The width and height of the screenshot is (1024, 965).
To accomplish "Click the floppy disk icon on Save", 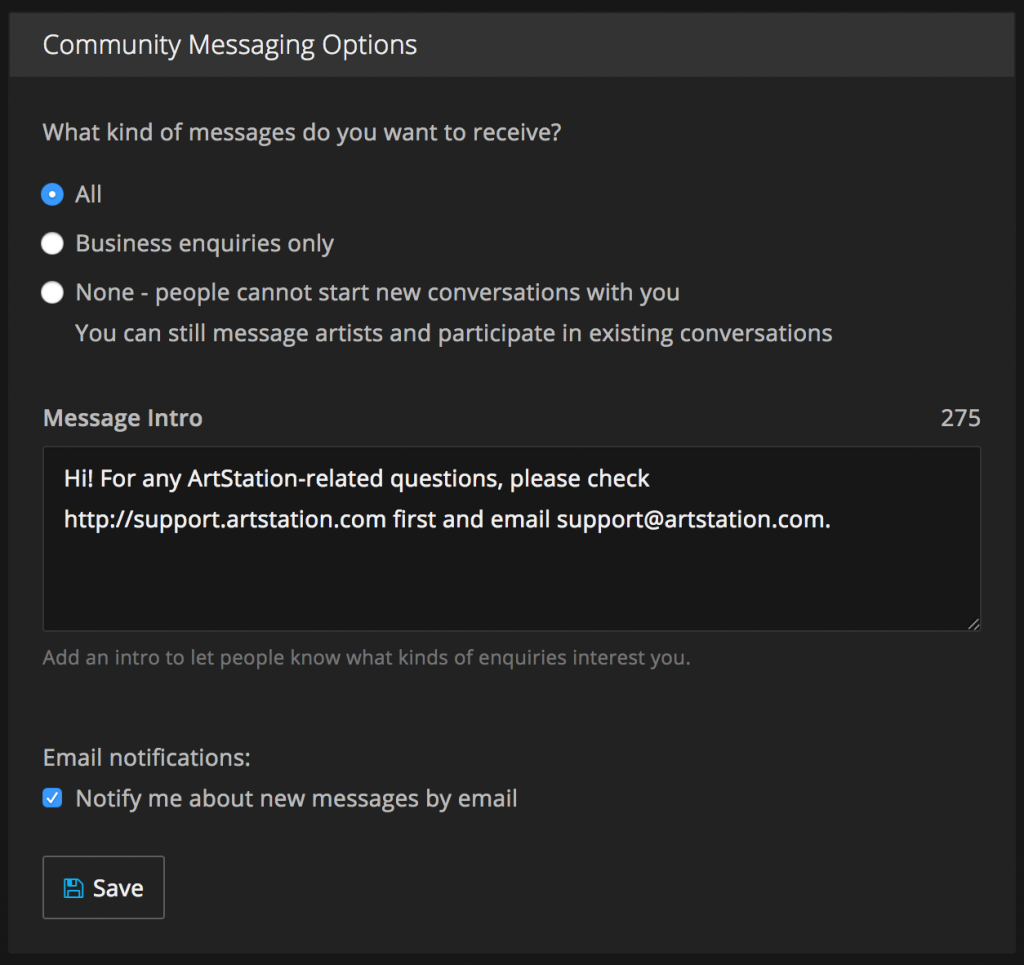I will [x=73, y=888].
